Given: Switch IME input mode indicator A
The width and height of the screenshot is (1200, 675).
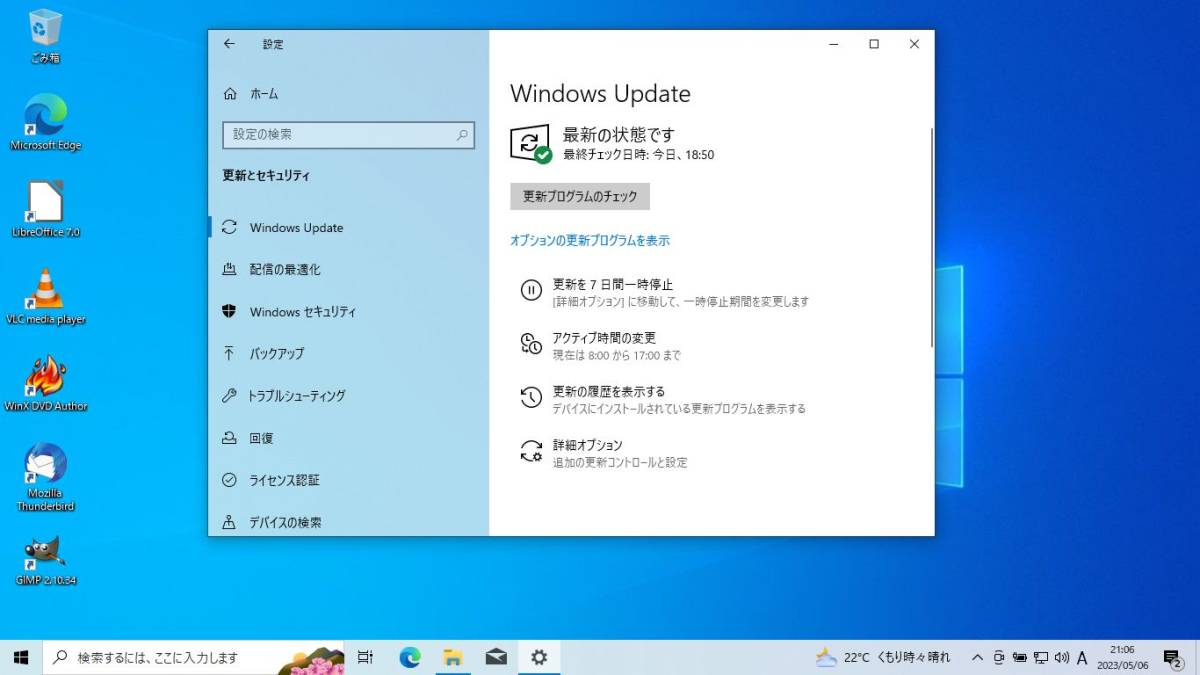Looking at the screenshot, I should click(1082, 657).
